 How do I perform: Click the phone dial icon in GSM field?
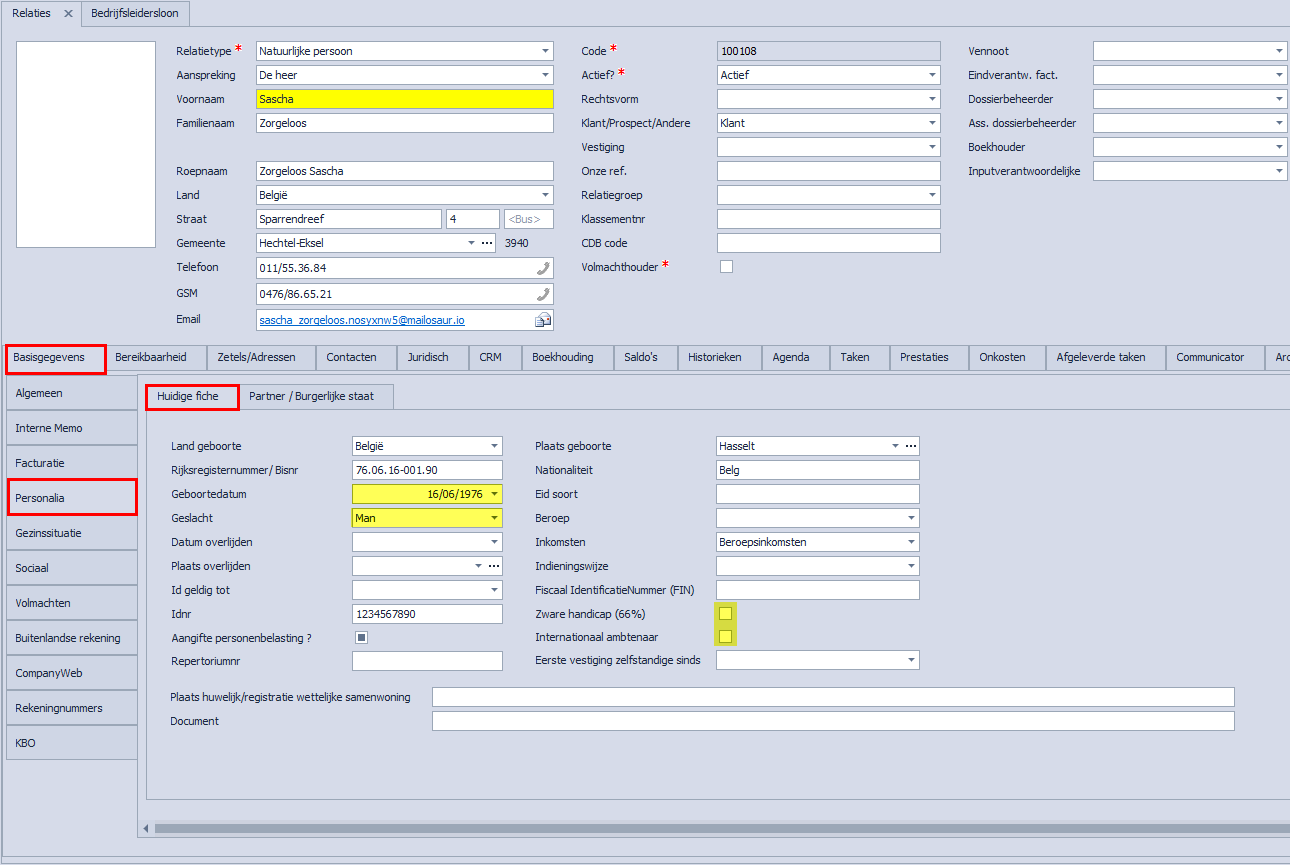pyautogui.click(x=543, y=294)
